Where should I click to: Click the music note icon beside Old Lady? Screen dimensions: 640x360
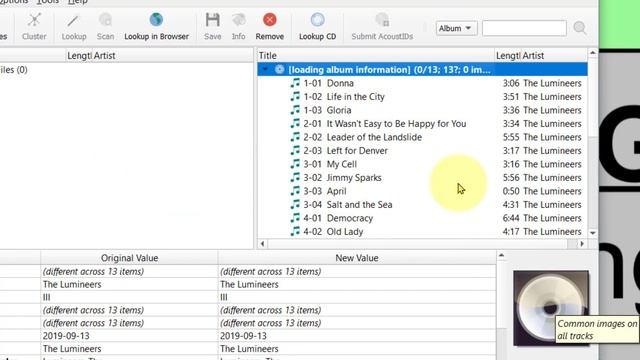[295, 231]
